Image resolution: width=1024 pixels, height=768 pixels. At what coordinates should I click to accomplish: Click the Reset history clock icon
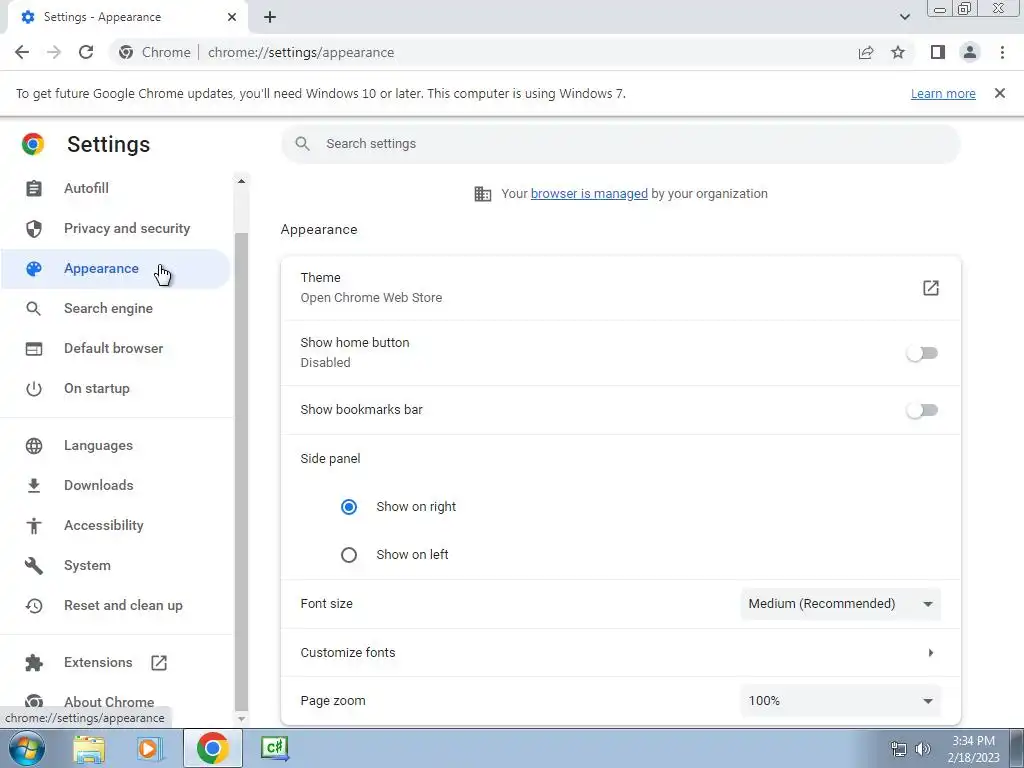coord(33,605)
